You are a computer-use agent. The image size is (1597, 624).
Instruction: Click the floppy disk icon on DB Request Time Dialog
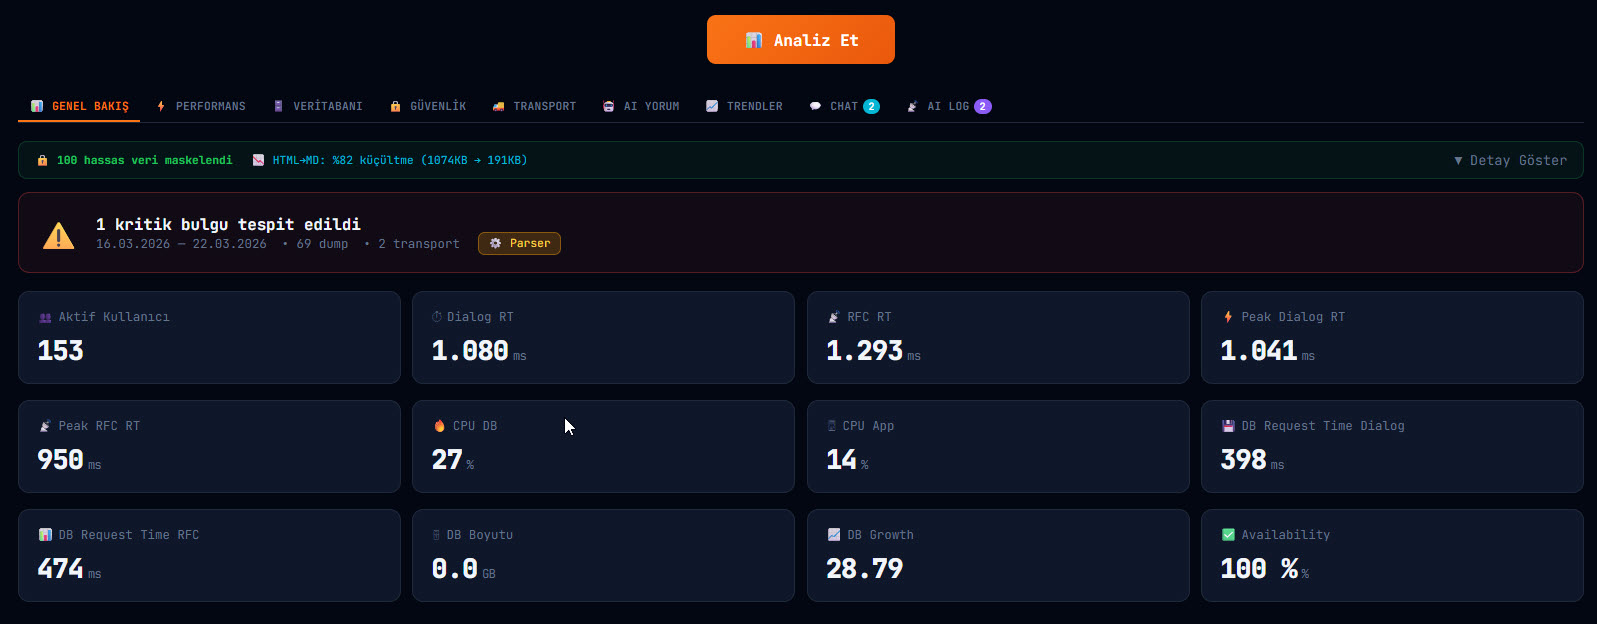pyautogui.click(x=1228, y=426)
